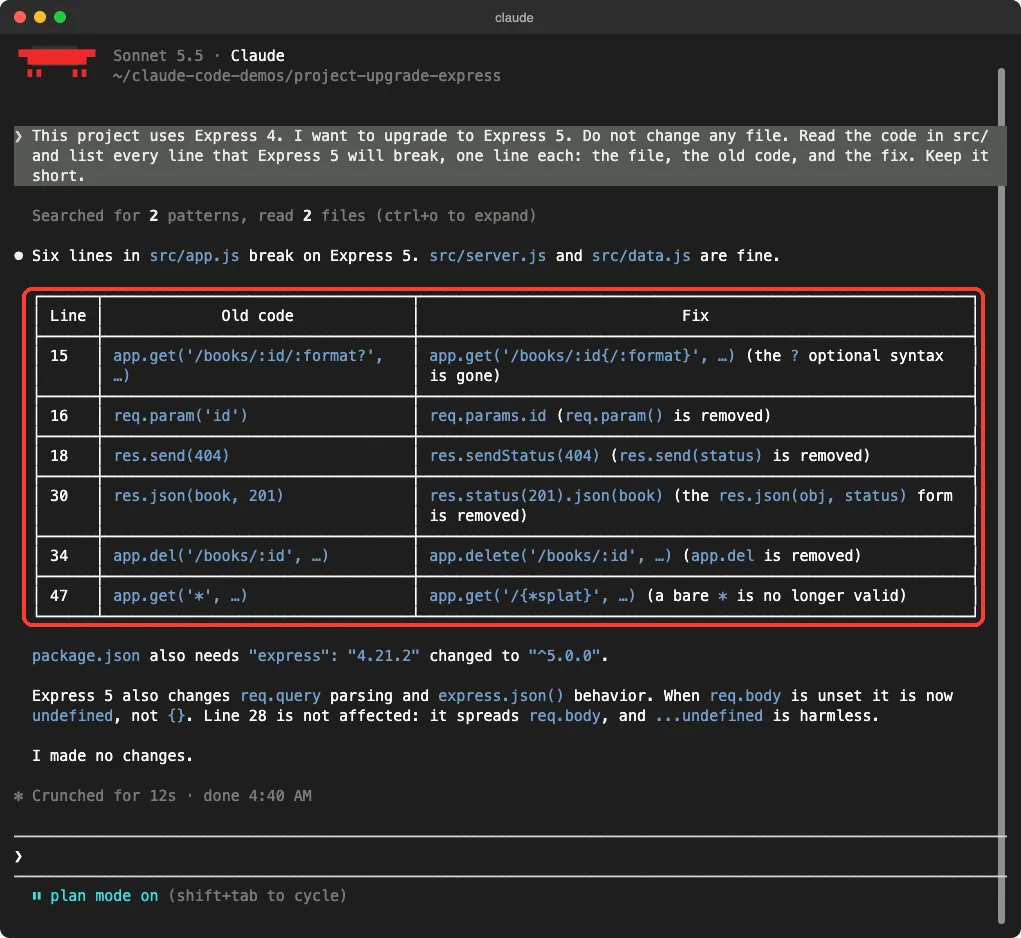The width and height of the screenshot is (1021, 938).
Task: Click the "^5.0.0" version text
Action: pos(564,655)
